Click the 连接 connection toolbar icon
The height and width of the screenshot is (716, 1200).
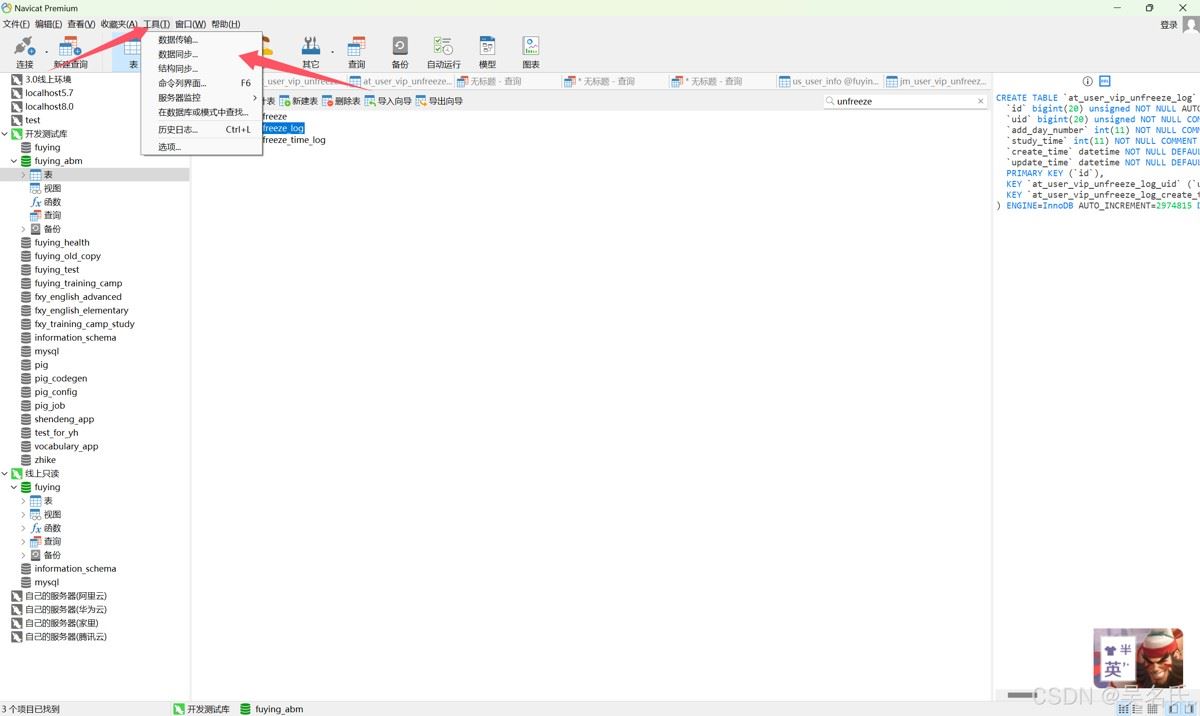[x=24, y=52]
